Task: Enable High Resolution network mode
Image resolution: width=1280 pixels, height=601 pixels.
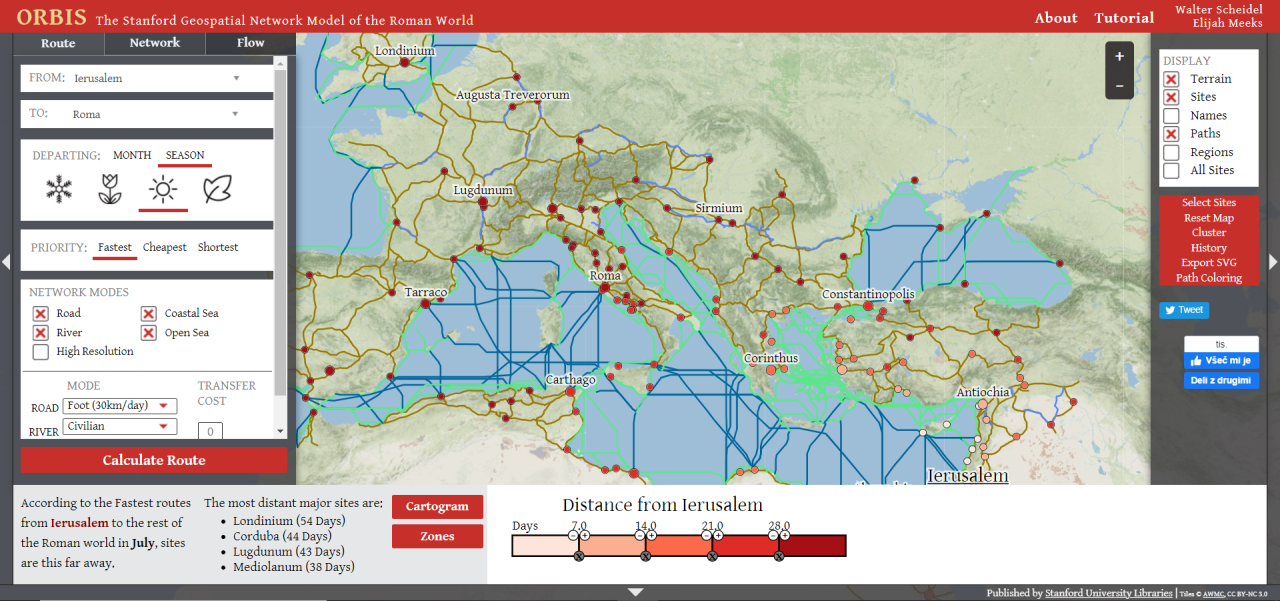Action: point(41,352)
